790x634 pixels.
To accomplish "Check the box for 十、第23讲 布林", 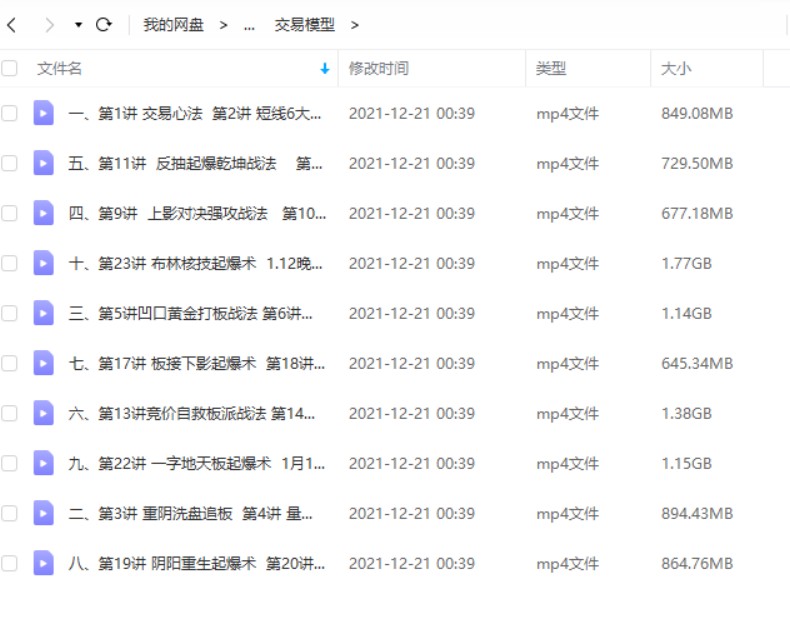I will point(9,263).
